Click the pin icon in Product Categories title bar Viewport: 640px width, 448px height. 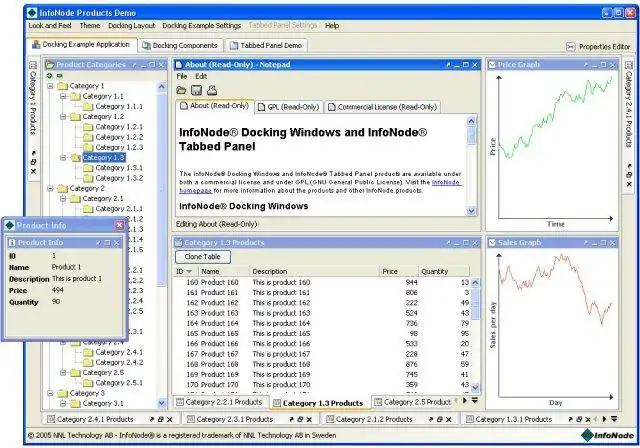pyautogui.click(x=134, y=65)
